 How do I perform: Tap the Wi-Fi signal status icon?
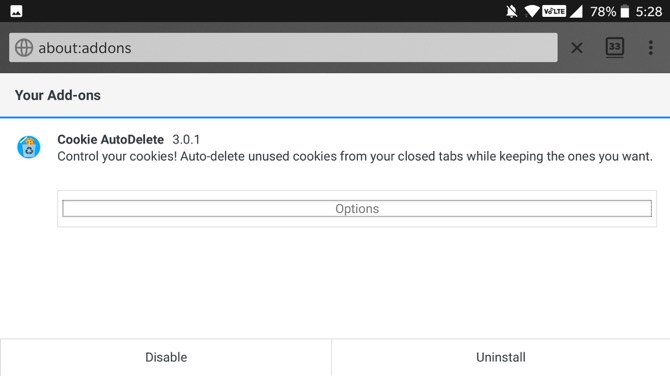pos(532,11)
